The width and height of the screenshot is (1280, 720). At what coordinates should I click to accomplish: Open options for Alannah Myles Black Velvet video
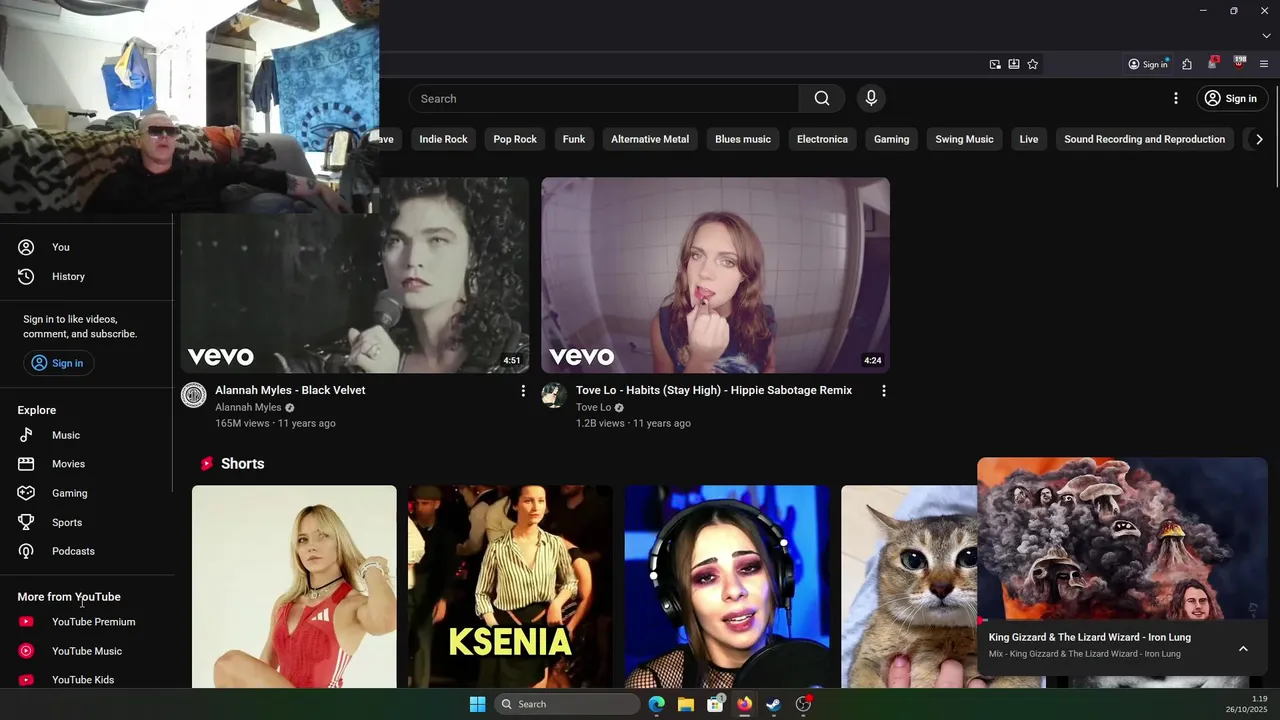pyautogui.click(x=523, y=391)
